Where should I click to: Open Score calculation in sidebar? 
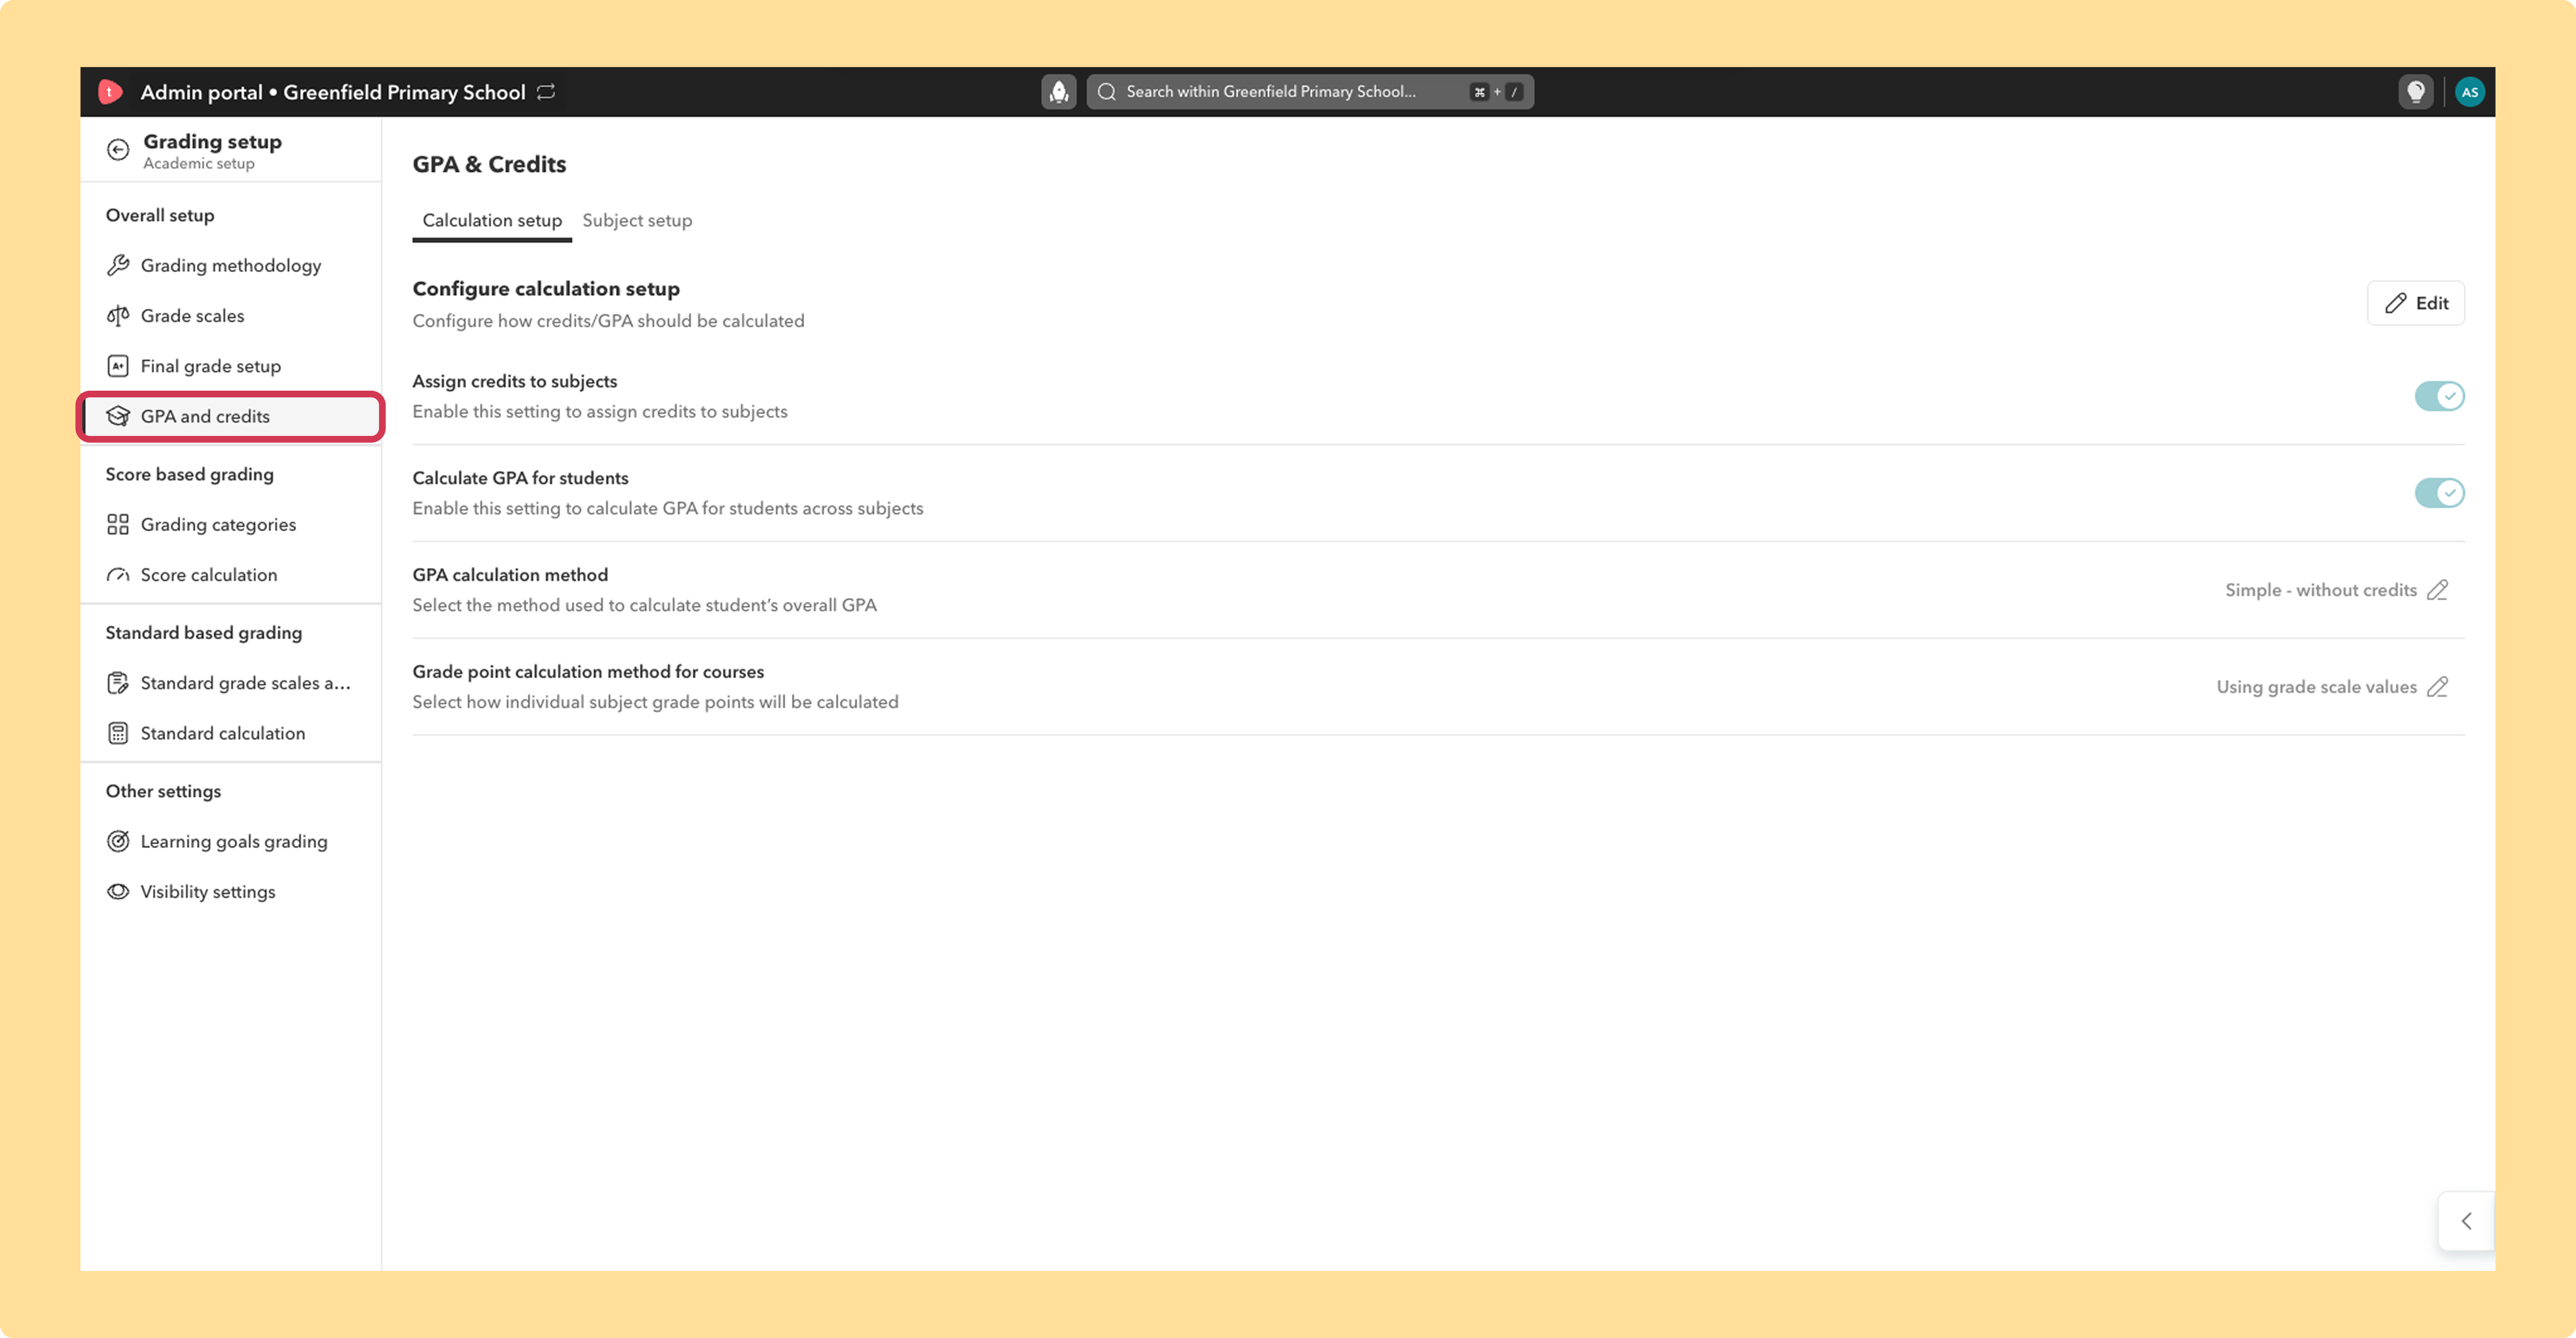click(x=231, y=575)
